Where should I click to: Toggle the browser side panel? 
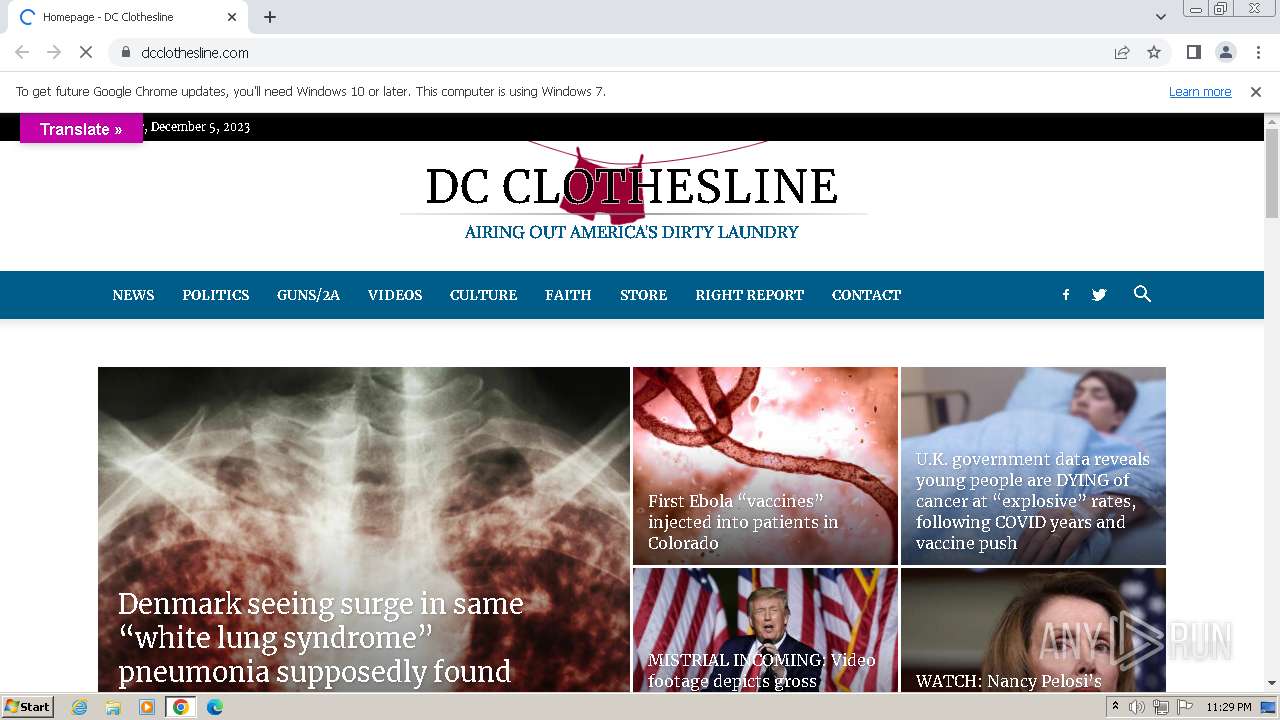1194,52
